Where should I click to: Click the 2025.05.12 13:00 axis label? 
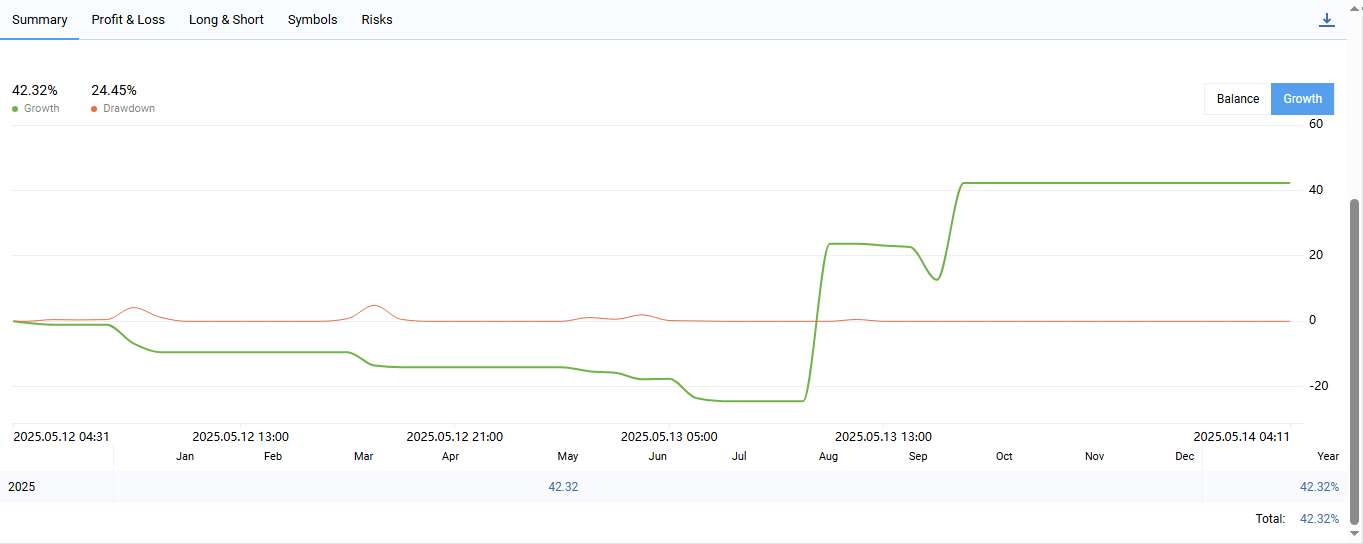click(x=240, y=437)
